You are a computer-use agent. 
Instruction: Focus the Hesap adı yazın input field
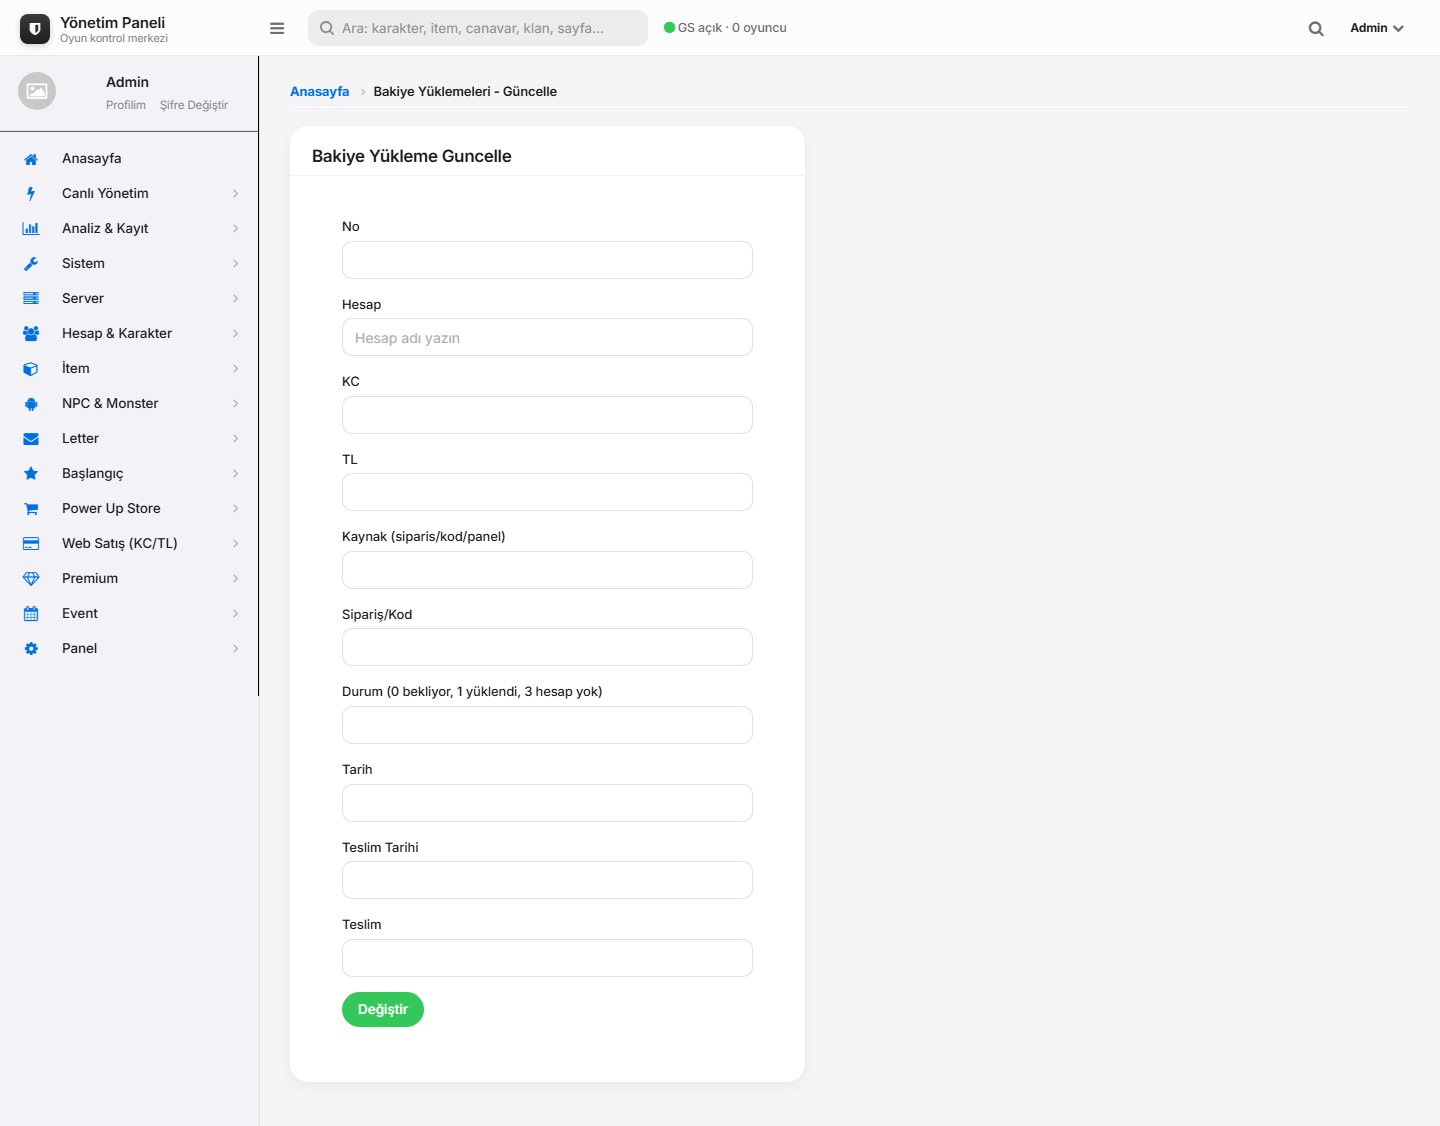tap(547, 337)
